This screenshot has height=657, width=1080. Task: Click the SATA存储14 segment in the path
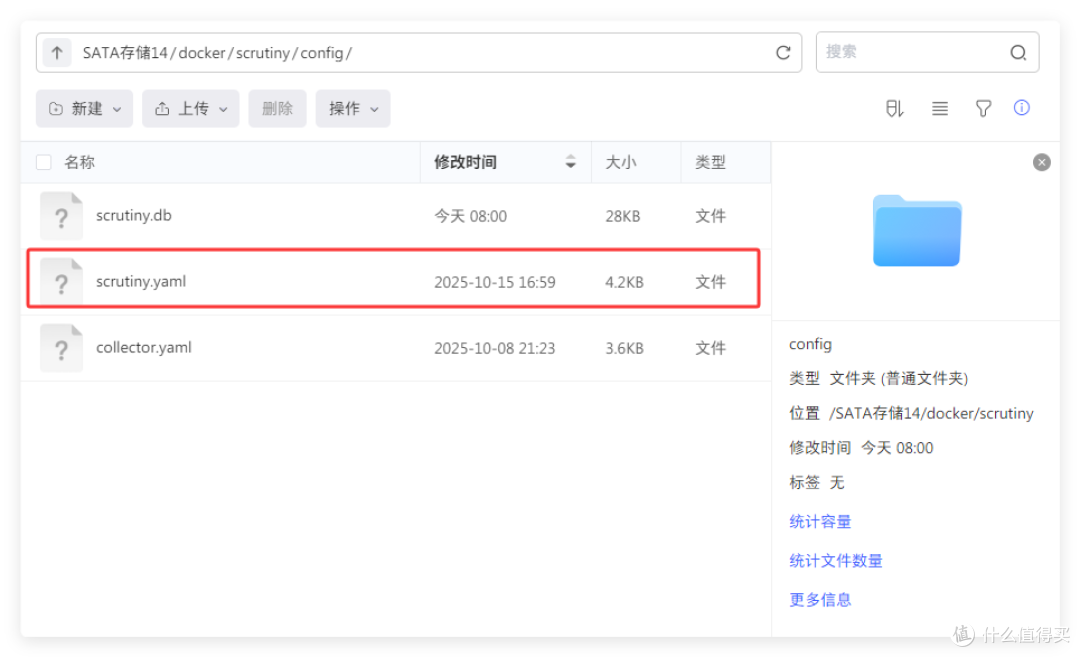point(125,53)
